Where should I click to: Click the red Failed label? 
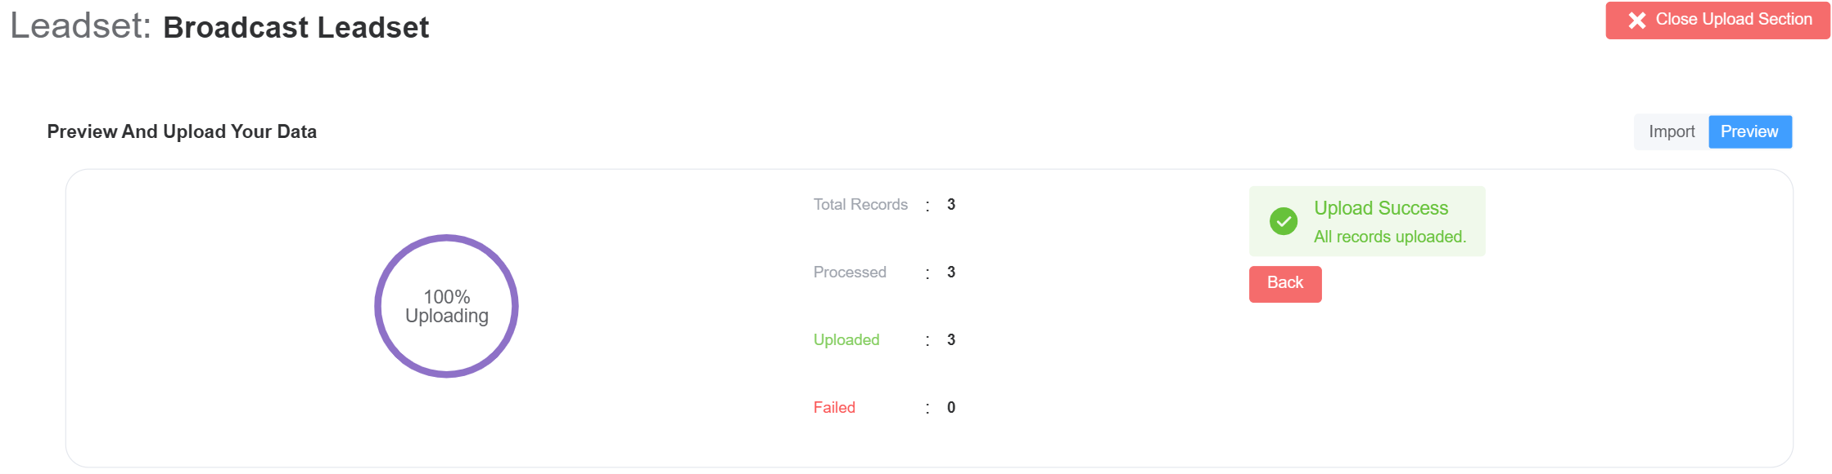[834, 408]
